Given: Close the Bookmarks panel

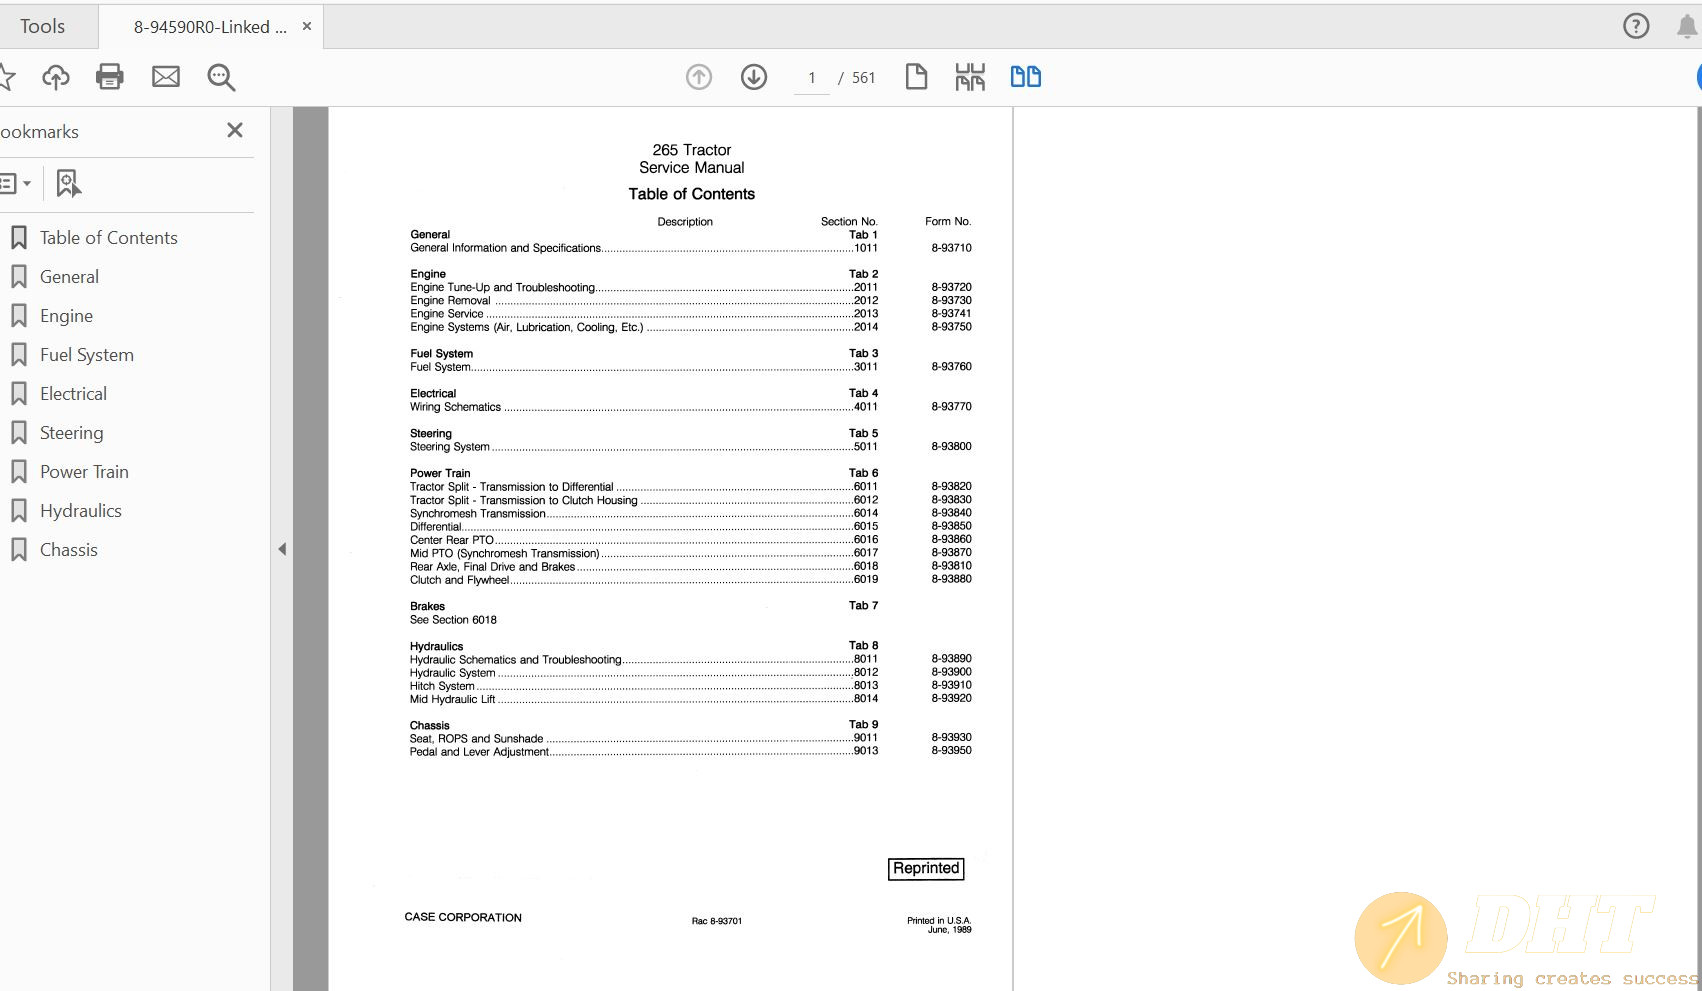Looking at the screenshot, I should point(235,130).
